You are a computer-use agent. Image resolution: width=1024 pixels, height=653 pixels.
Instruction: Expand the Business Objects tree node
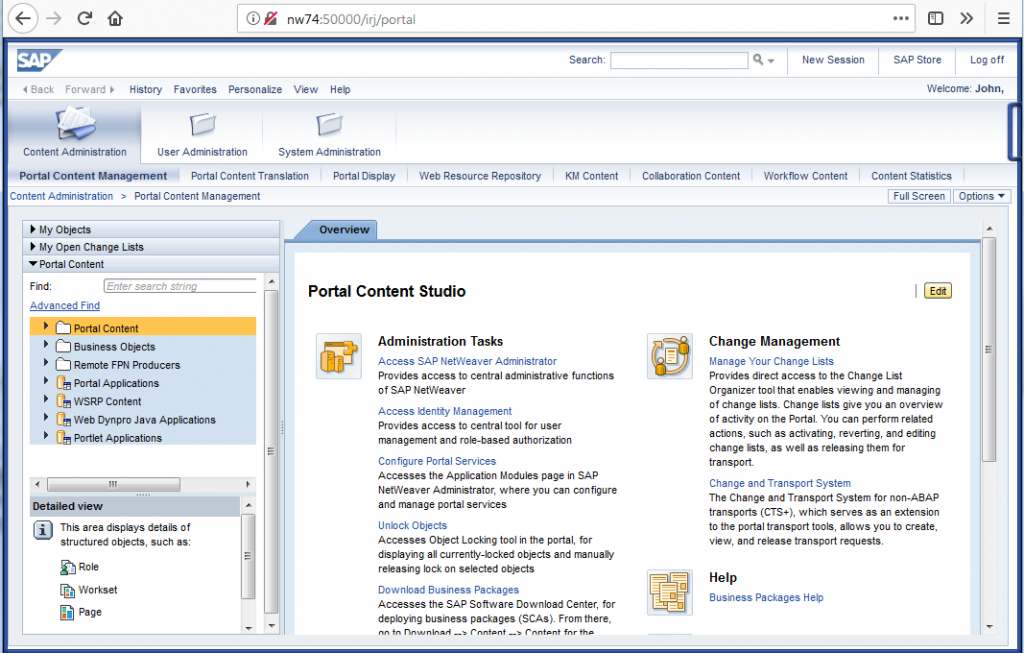coord(46,344)
